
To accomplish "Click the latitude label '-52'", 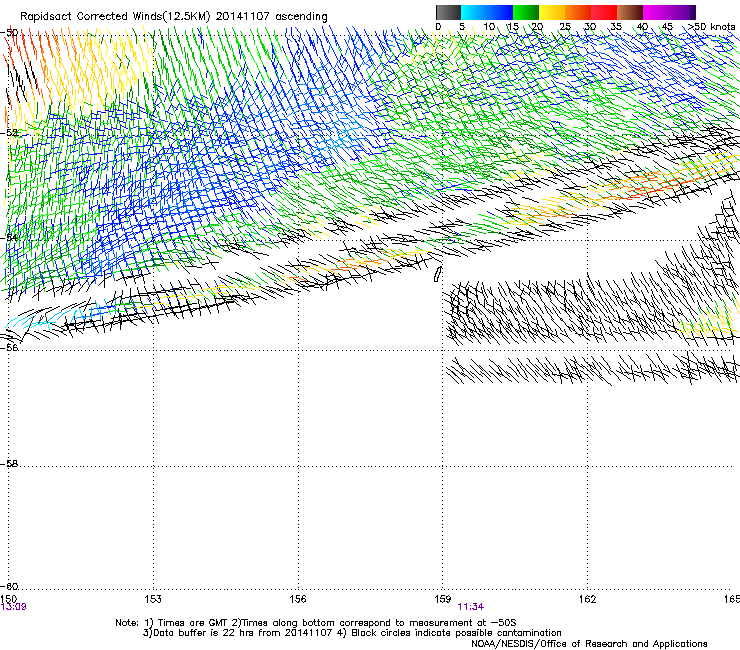I will (x=9, y=133).
